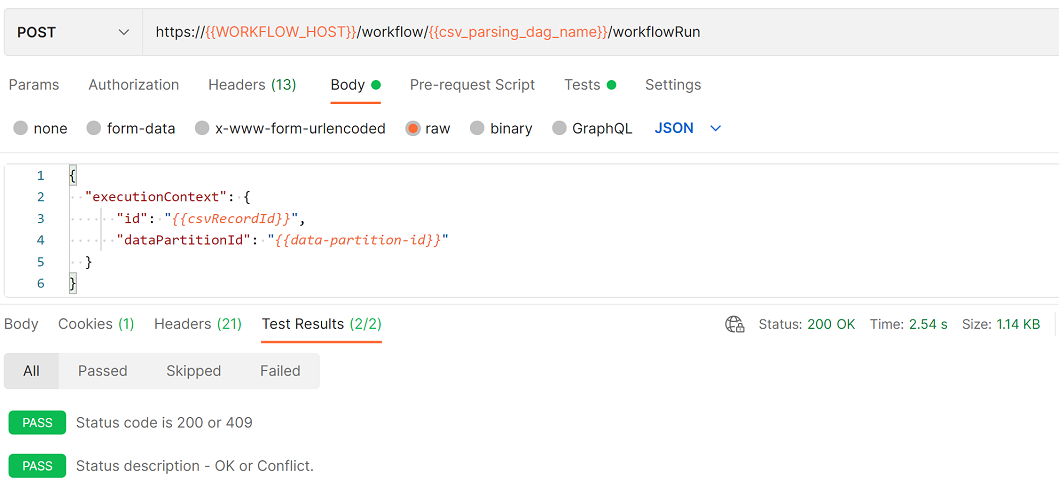The height and width of the screenshot is (494, 1059).
Task: Click green PASS badge for status code test
Action: pos(37,422)
